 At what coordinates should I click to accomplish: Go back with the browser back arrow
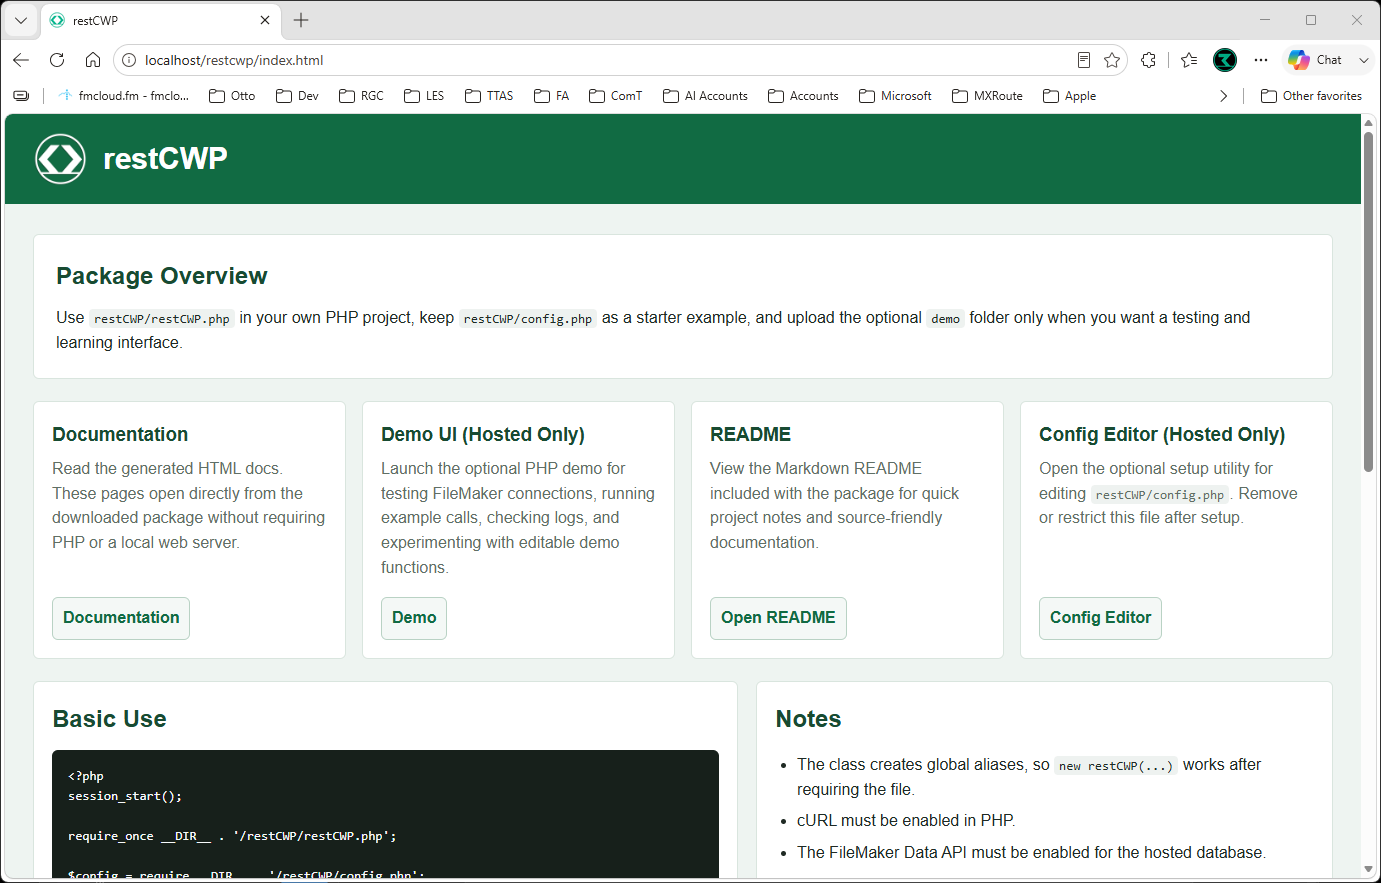pos(21,60)
